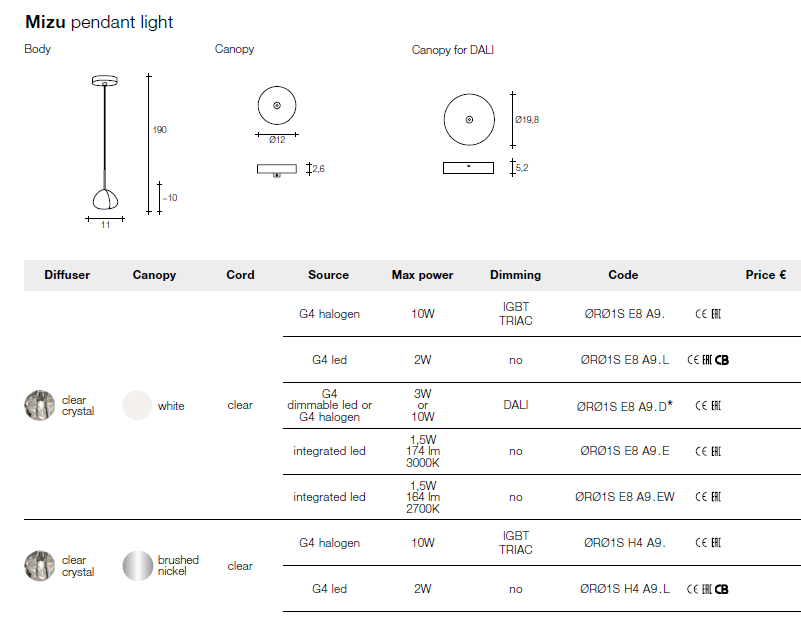Click the CE mark in the DALI dimming row

[x=701, y=406]
